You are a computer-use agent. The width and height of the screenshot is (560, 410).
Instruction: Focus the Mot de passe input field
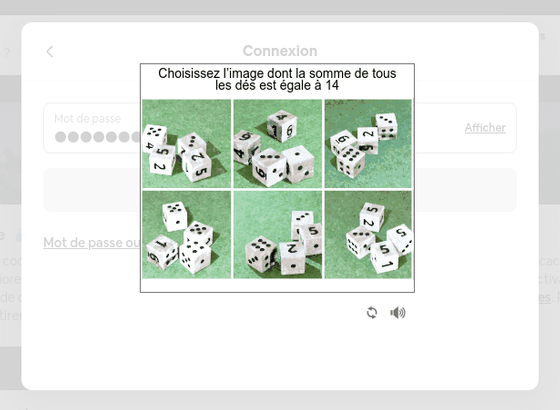tap(280, 128)
